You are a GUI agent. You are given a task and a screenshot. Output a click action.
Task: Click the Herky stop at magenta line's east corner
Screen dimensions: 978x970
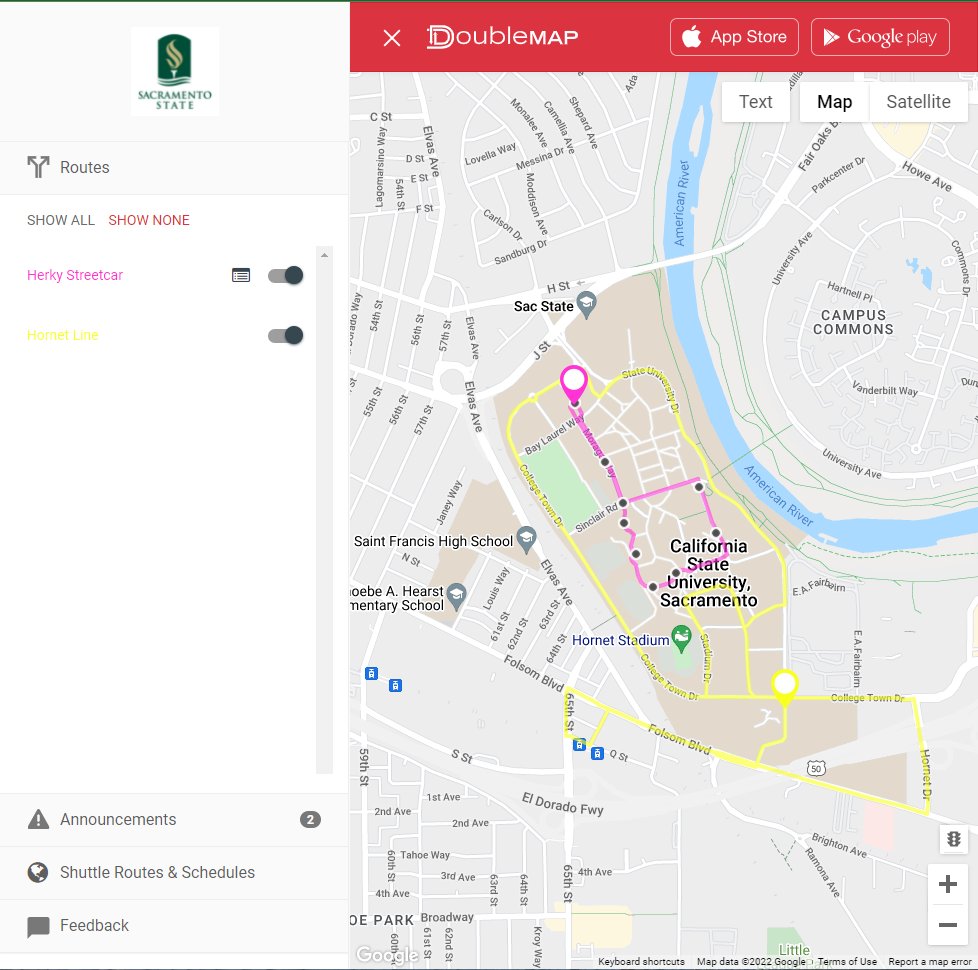tap(699, 487)
